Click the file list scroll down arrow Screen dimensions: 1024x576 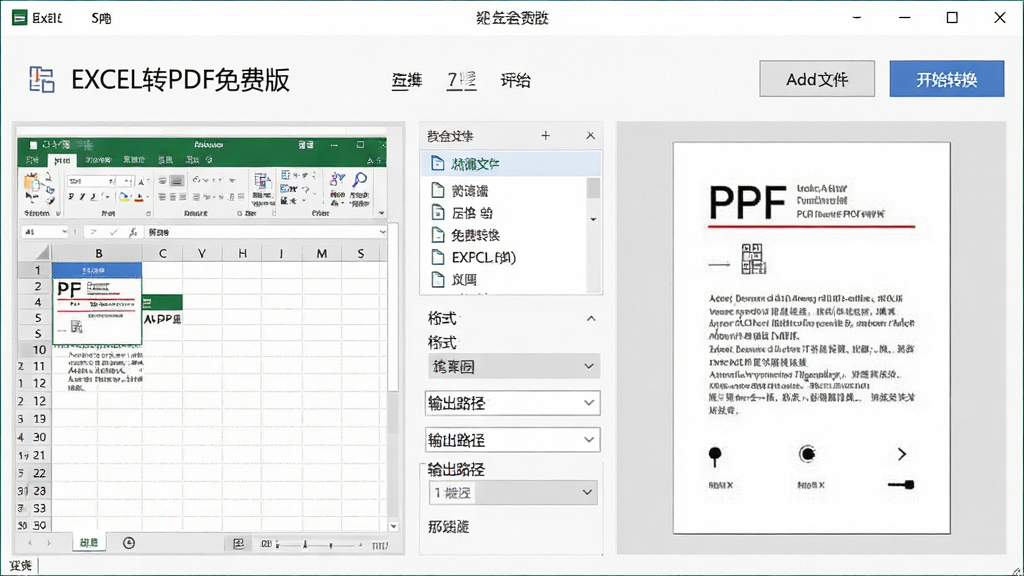click(x=593, y=219)
